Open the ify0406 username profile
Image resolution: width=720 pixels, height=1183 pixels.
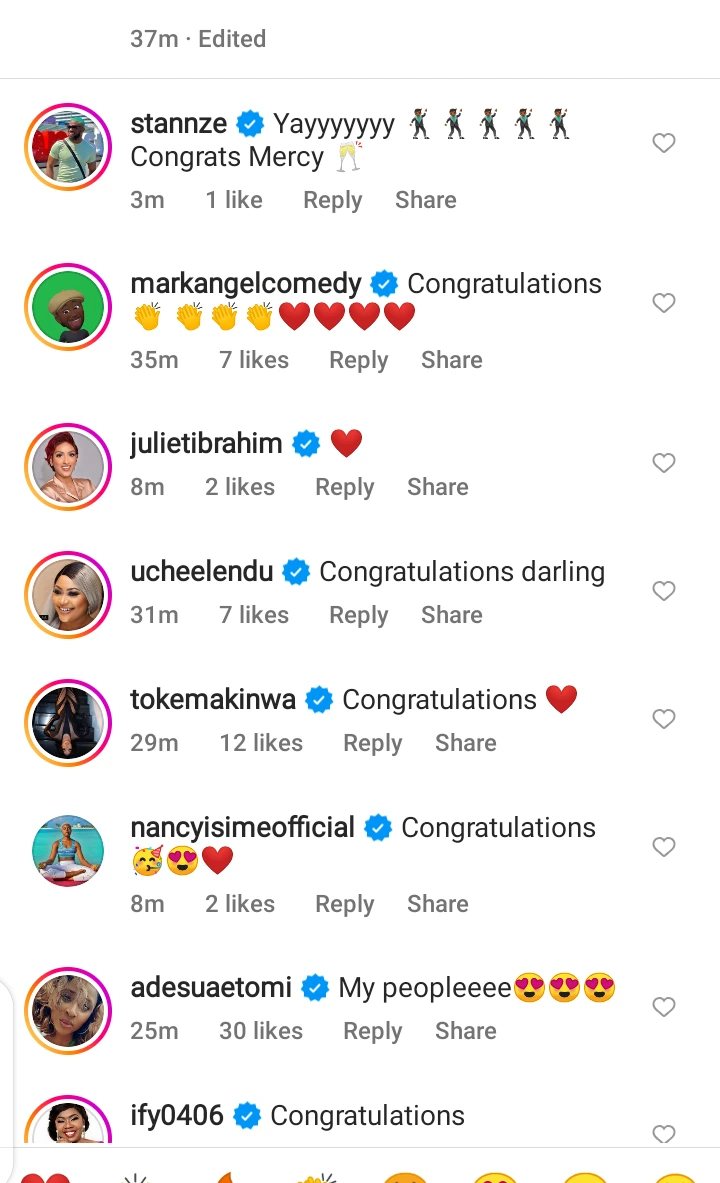tap(177, 1115)
